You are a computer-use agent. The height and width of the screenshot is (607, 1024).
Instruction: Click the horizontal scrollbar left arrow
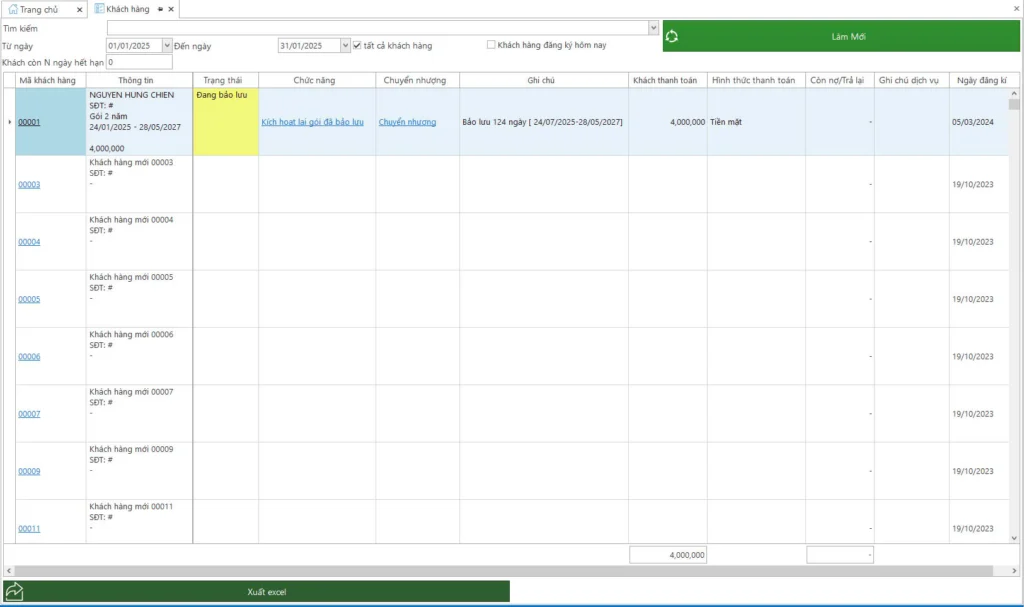coord(8,571)
